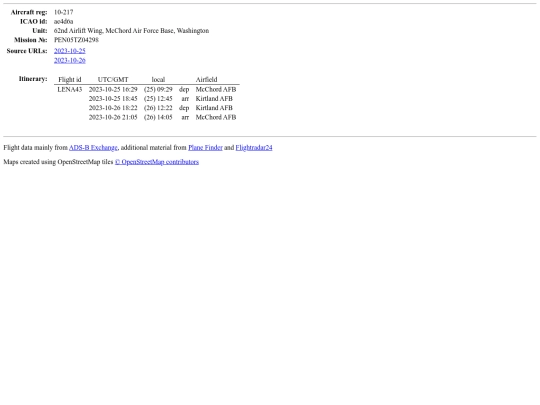
Task: Open OpenStreetMap contributors link
Action: tap(157, 162)
